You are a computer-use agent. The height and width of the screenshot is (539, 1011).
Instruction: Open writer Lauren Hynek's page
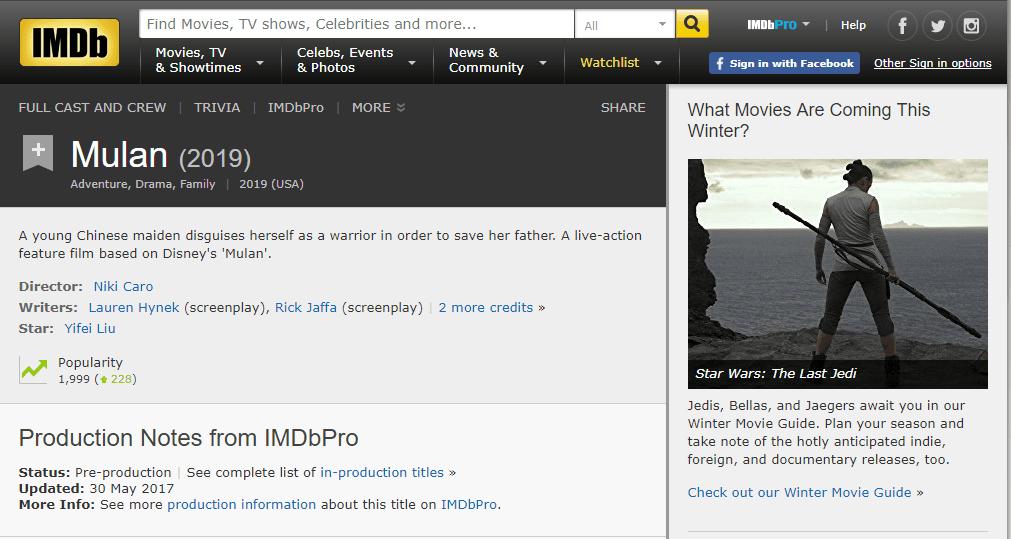pyautogui.click(x=134, y=308)
